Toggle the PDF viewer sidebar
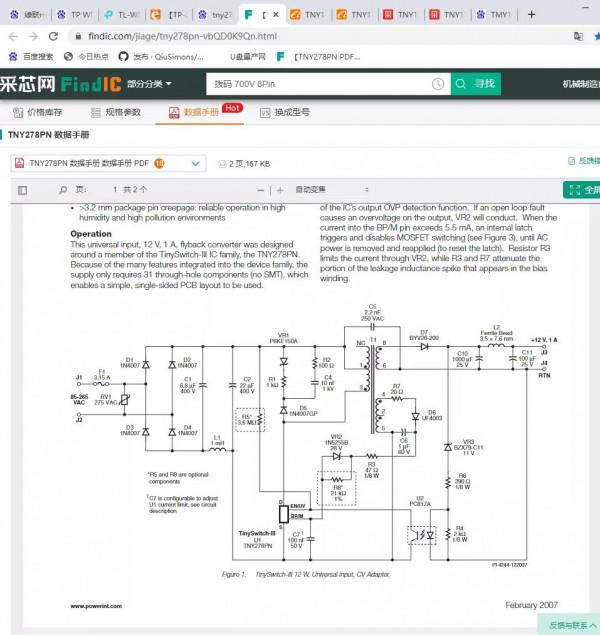Screen dimensions: 600x635 (x=23, y=190)
